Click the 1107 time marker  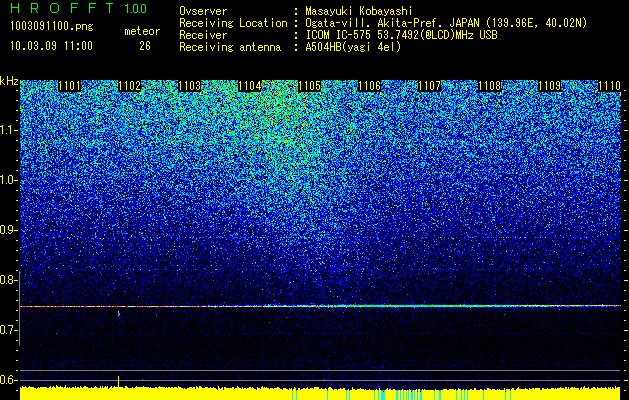429,86
